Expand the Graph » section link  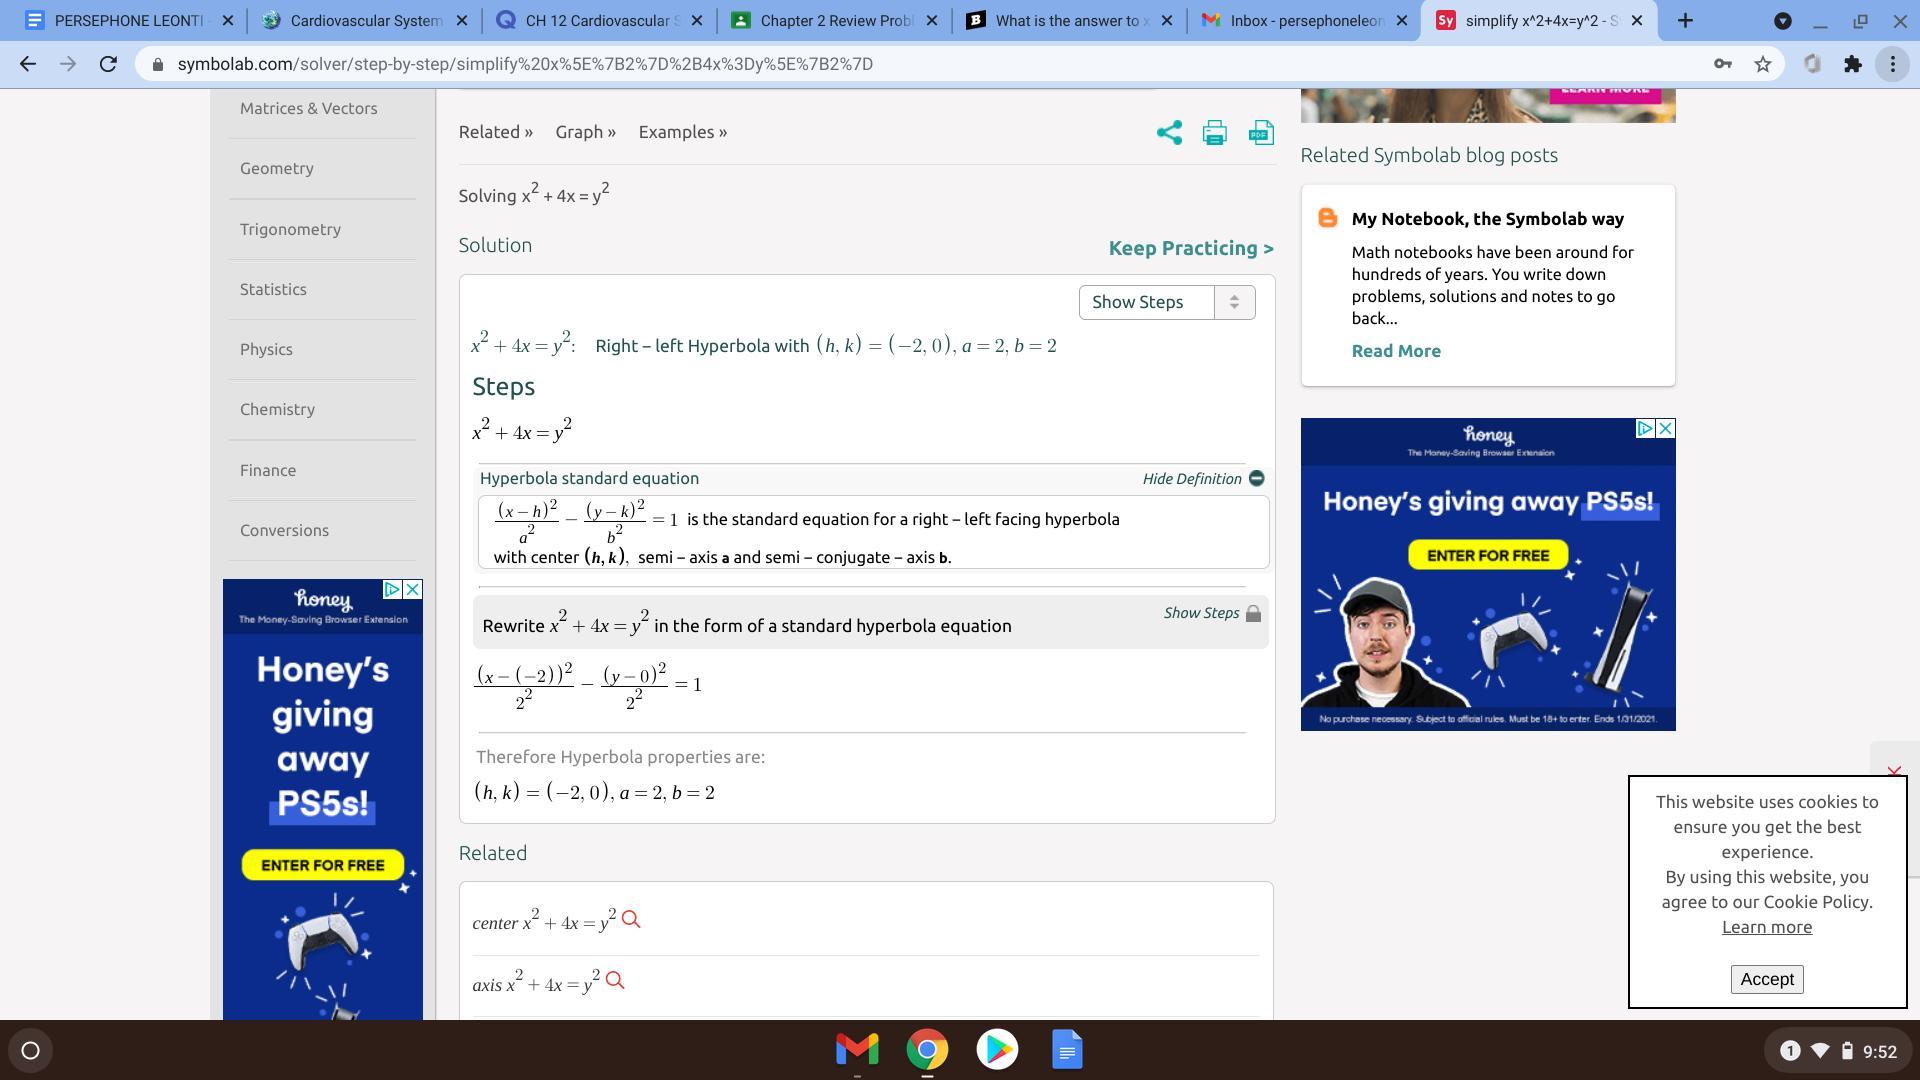585,132
